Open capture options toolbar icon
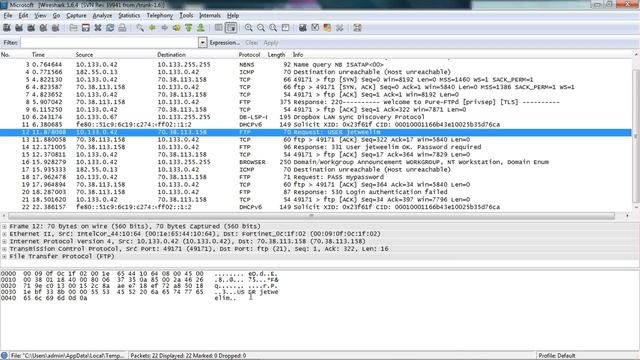 [x=19, y=28]
